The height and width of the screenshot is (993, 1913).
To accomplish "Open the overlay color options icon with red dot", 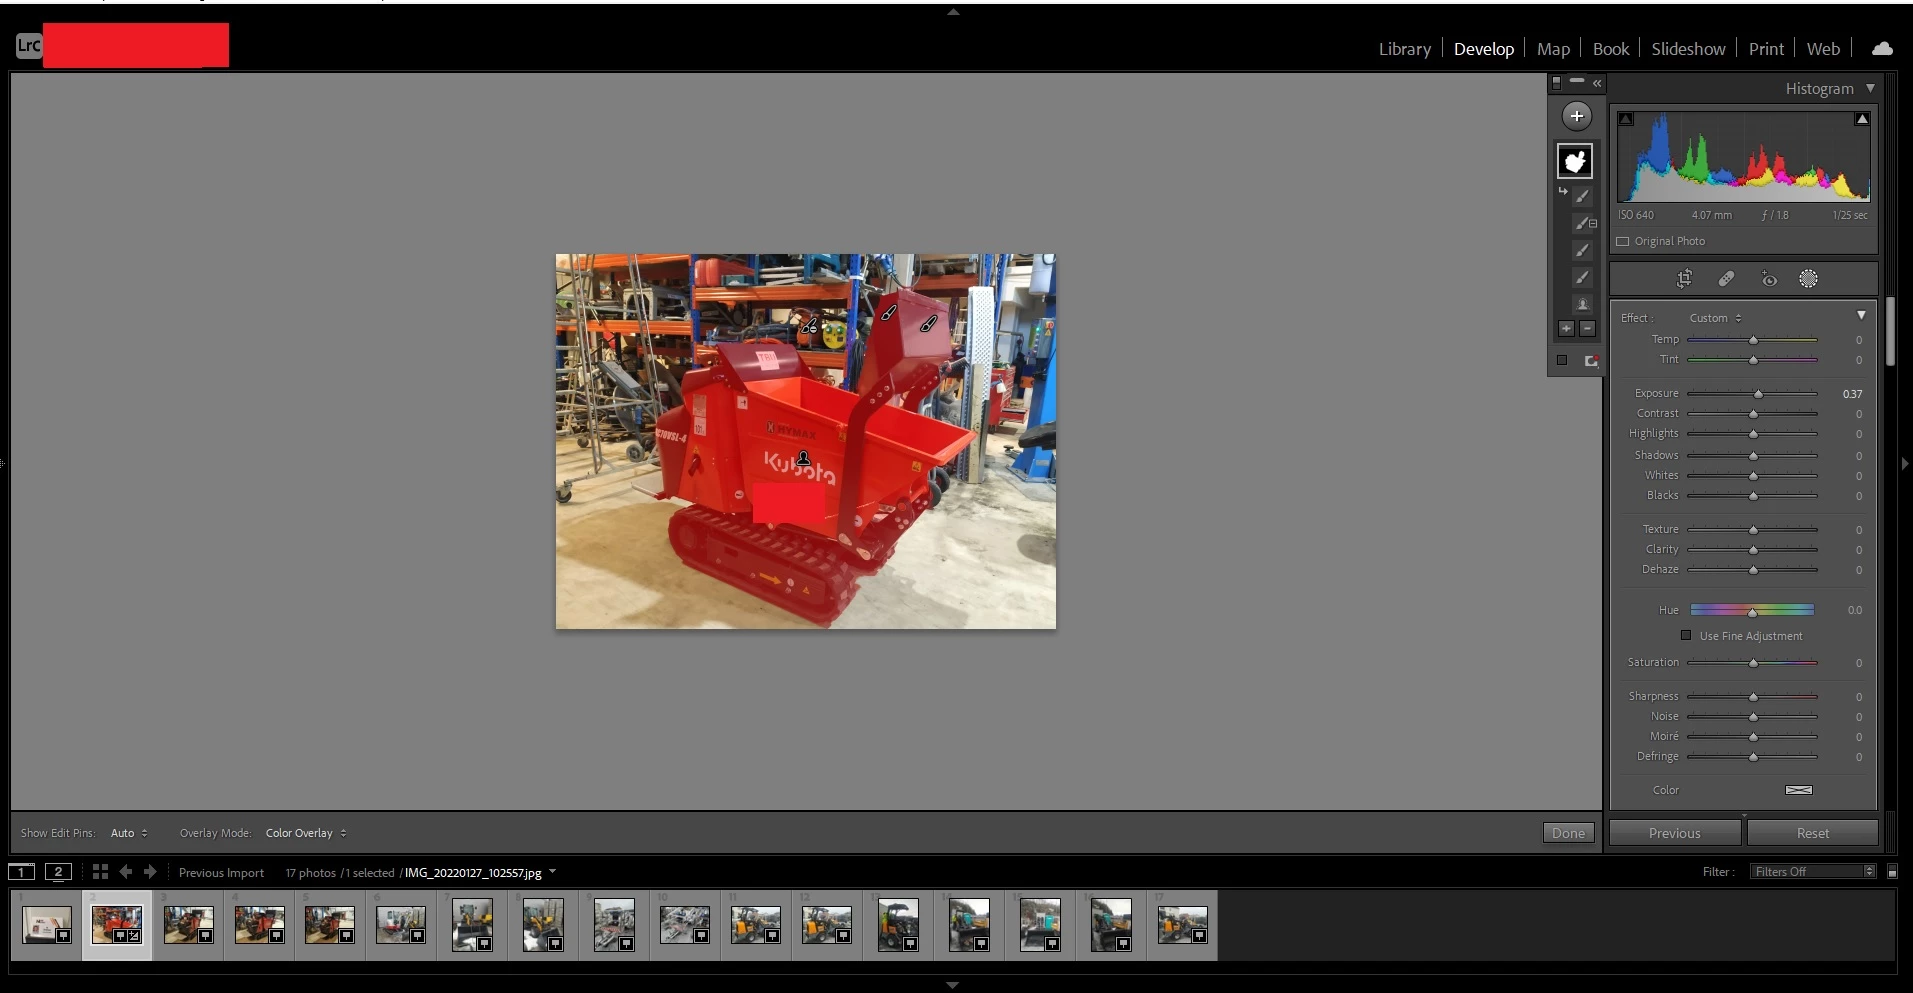I will click(1591, 361).
